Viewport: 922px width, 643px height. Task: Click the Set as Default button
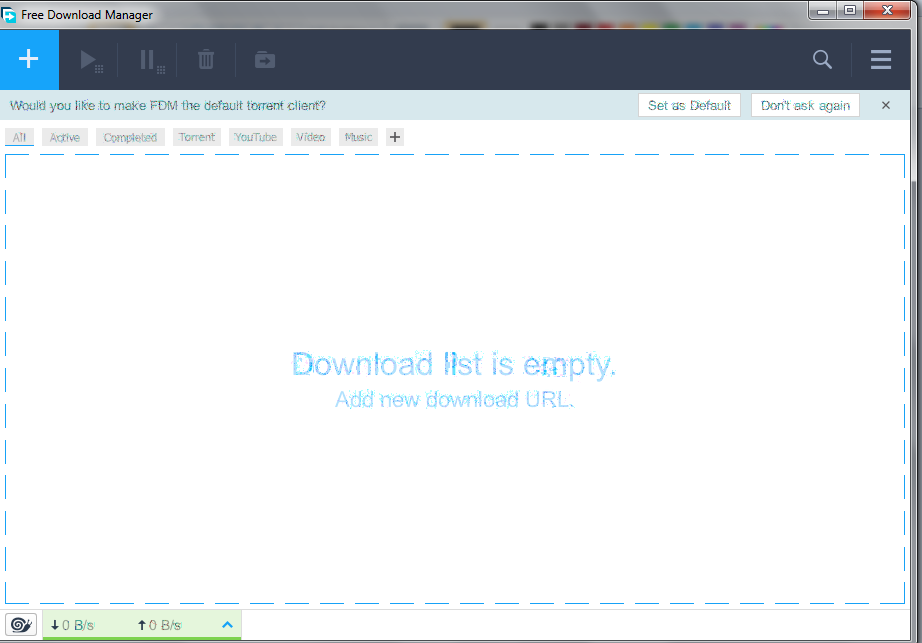[x=689, y=105]
